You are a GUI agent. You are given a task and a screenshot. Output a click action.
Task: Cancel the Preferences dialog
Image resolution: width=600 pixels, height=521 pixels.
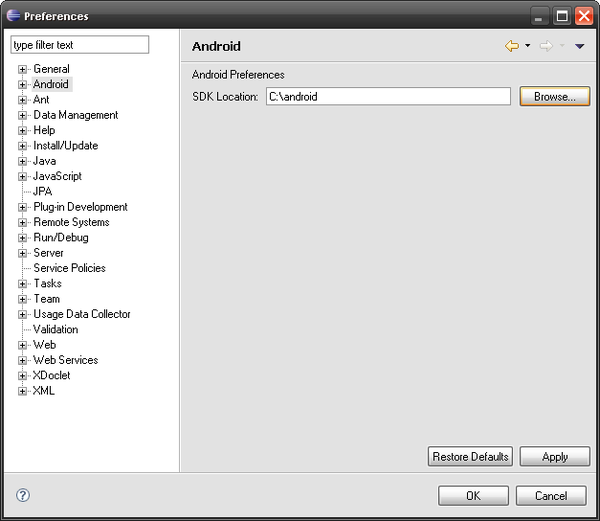tap(551, 496)
